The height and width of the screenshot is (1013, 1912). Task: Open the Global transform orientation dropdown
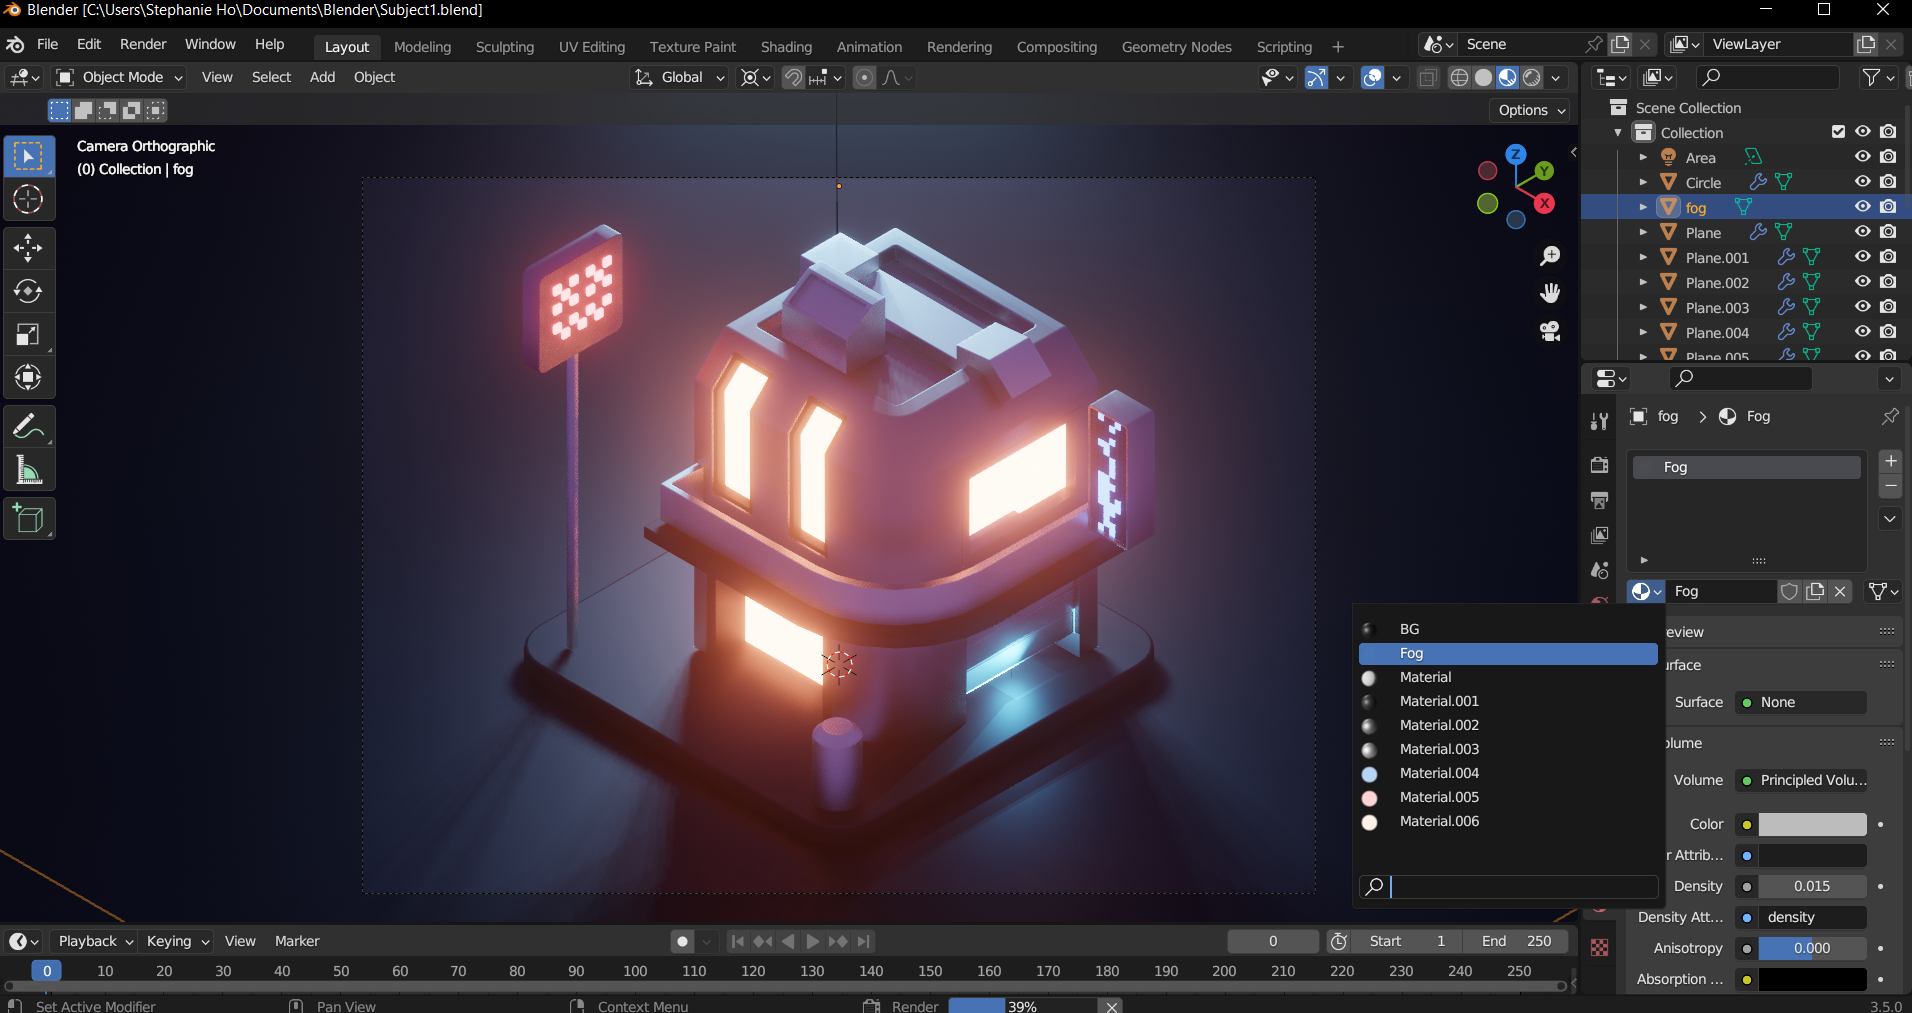[x=679, y=77]
